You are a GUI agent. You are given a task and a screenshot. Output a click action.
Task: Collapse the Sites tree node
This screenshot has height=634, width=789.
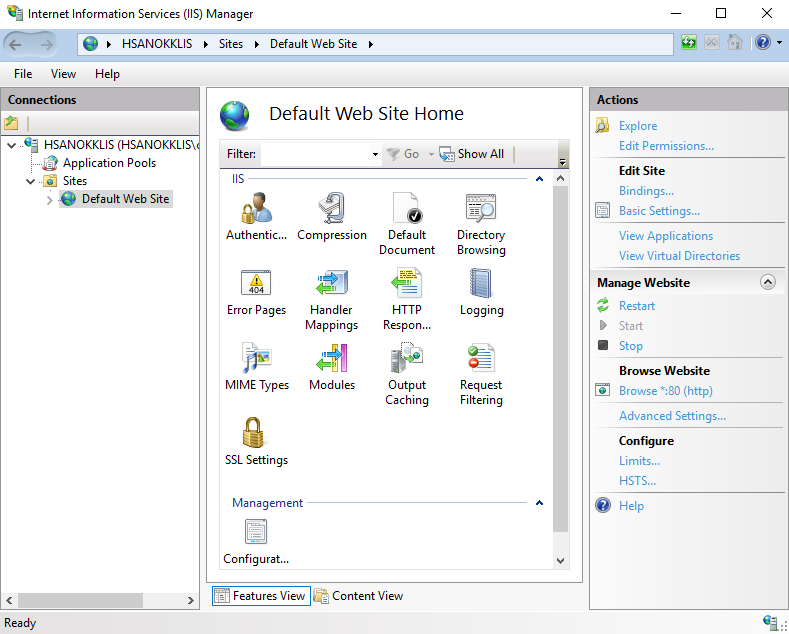pyautogui.click(x=30, y=181)
